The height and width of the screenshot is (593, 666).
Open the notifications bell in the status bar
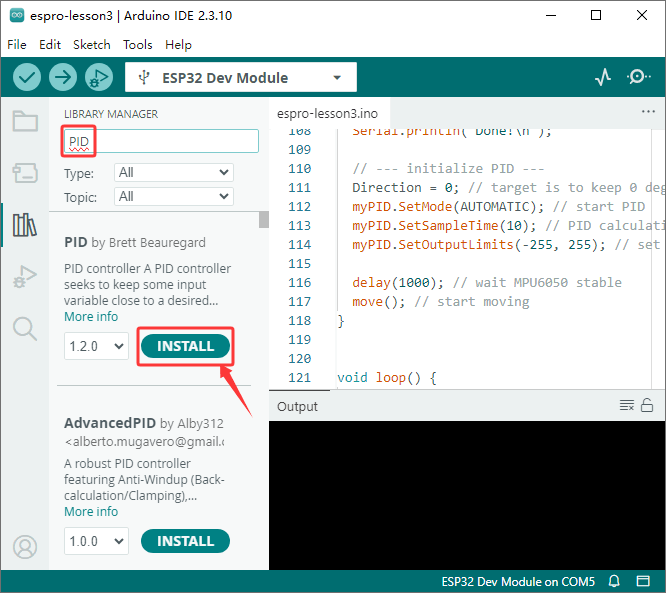pyautogui.click(x=614, y=581)
